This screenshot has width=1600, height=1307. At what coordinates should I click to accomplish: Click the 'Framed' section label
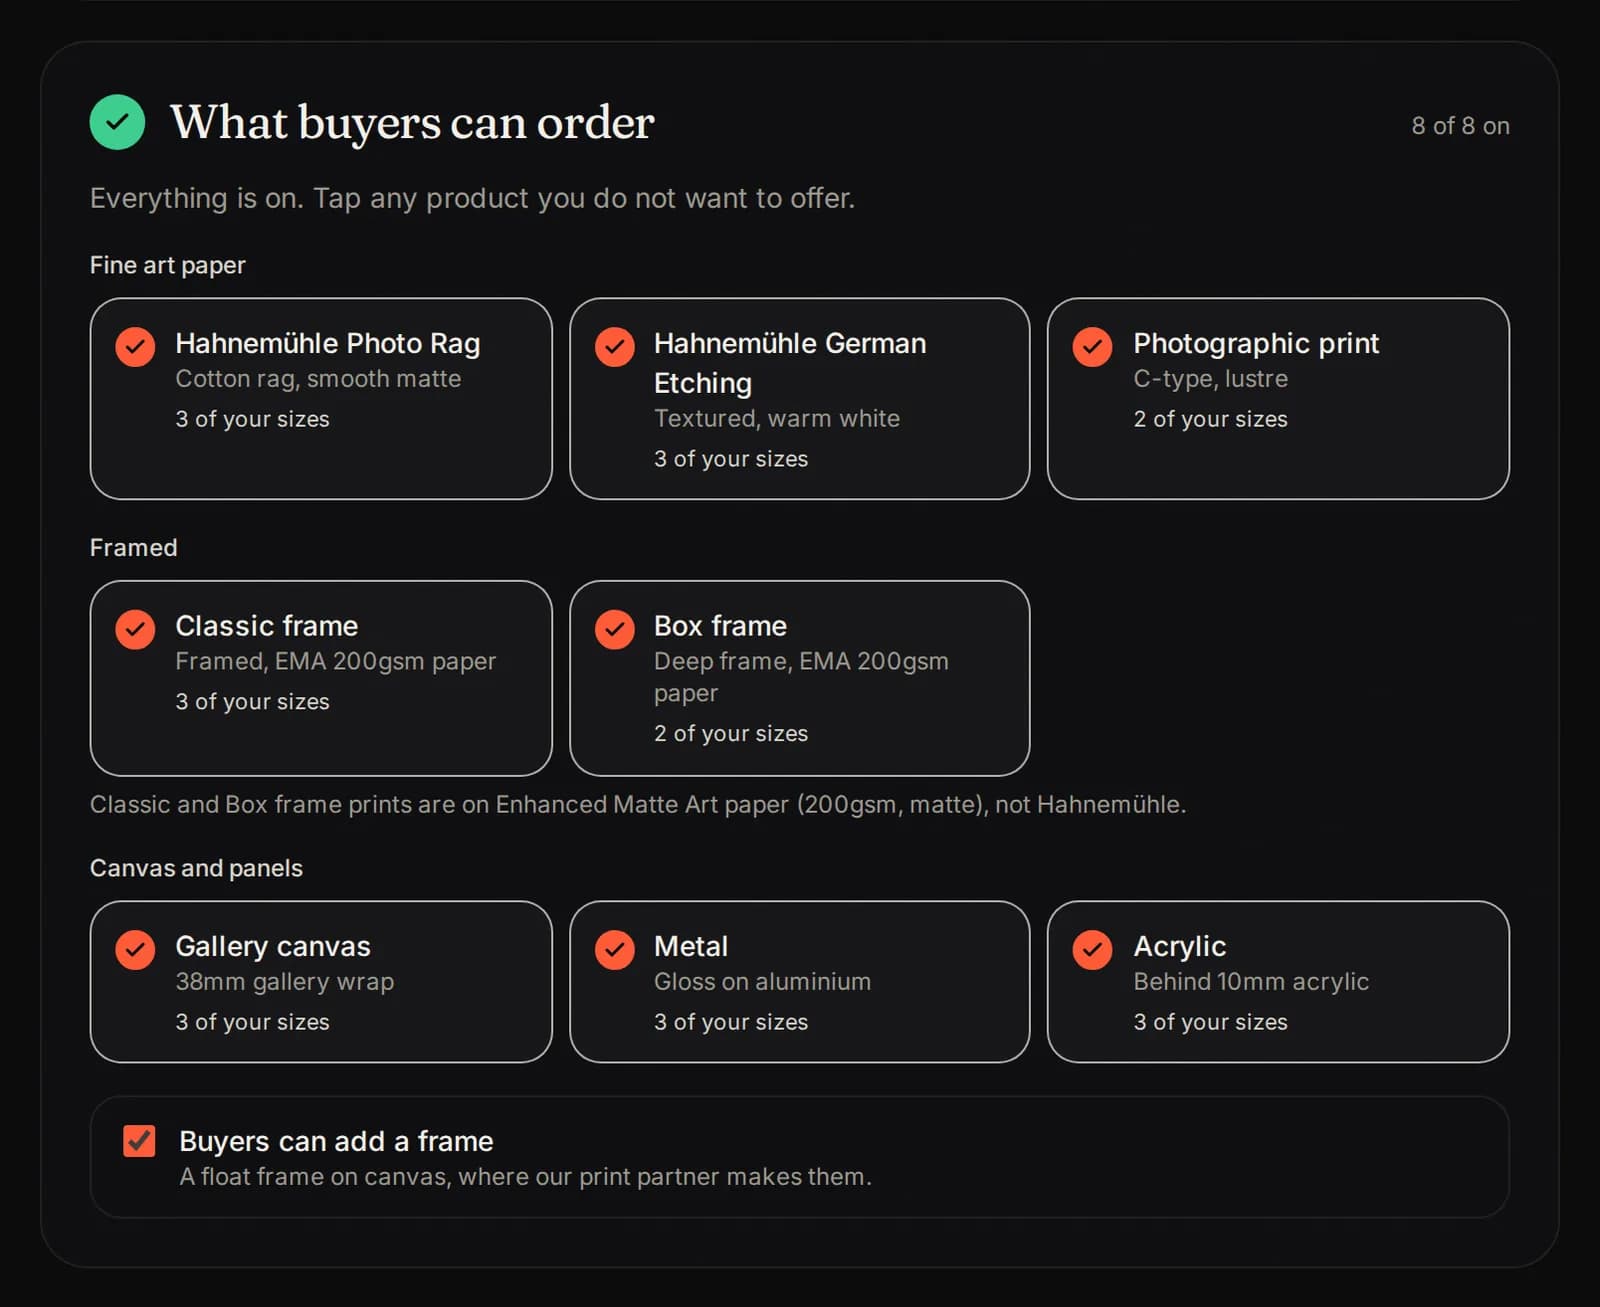click(134, 547)
